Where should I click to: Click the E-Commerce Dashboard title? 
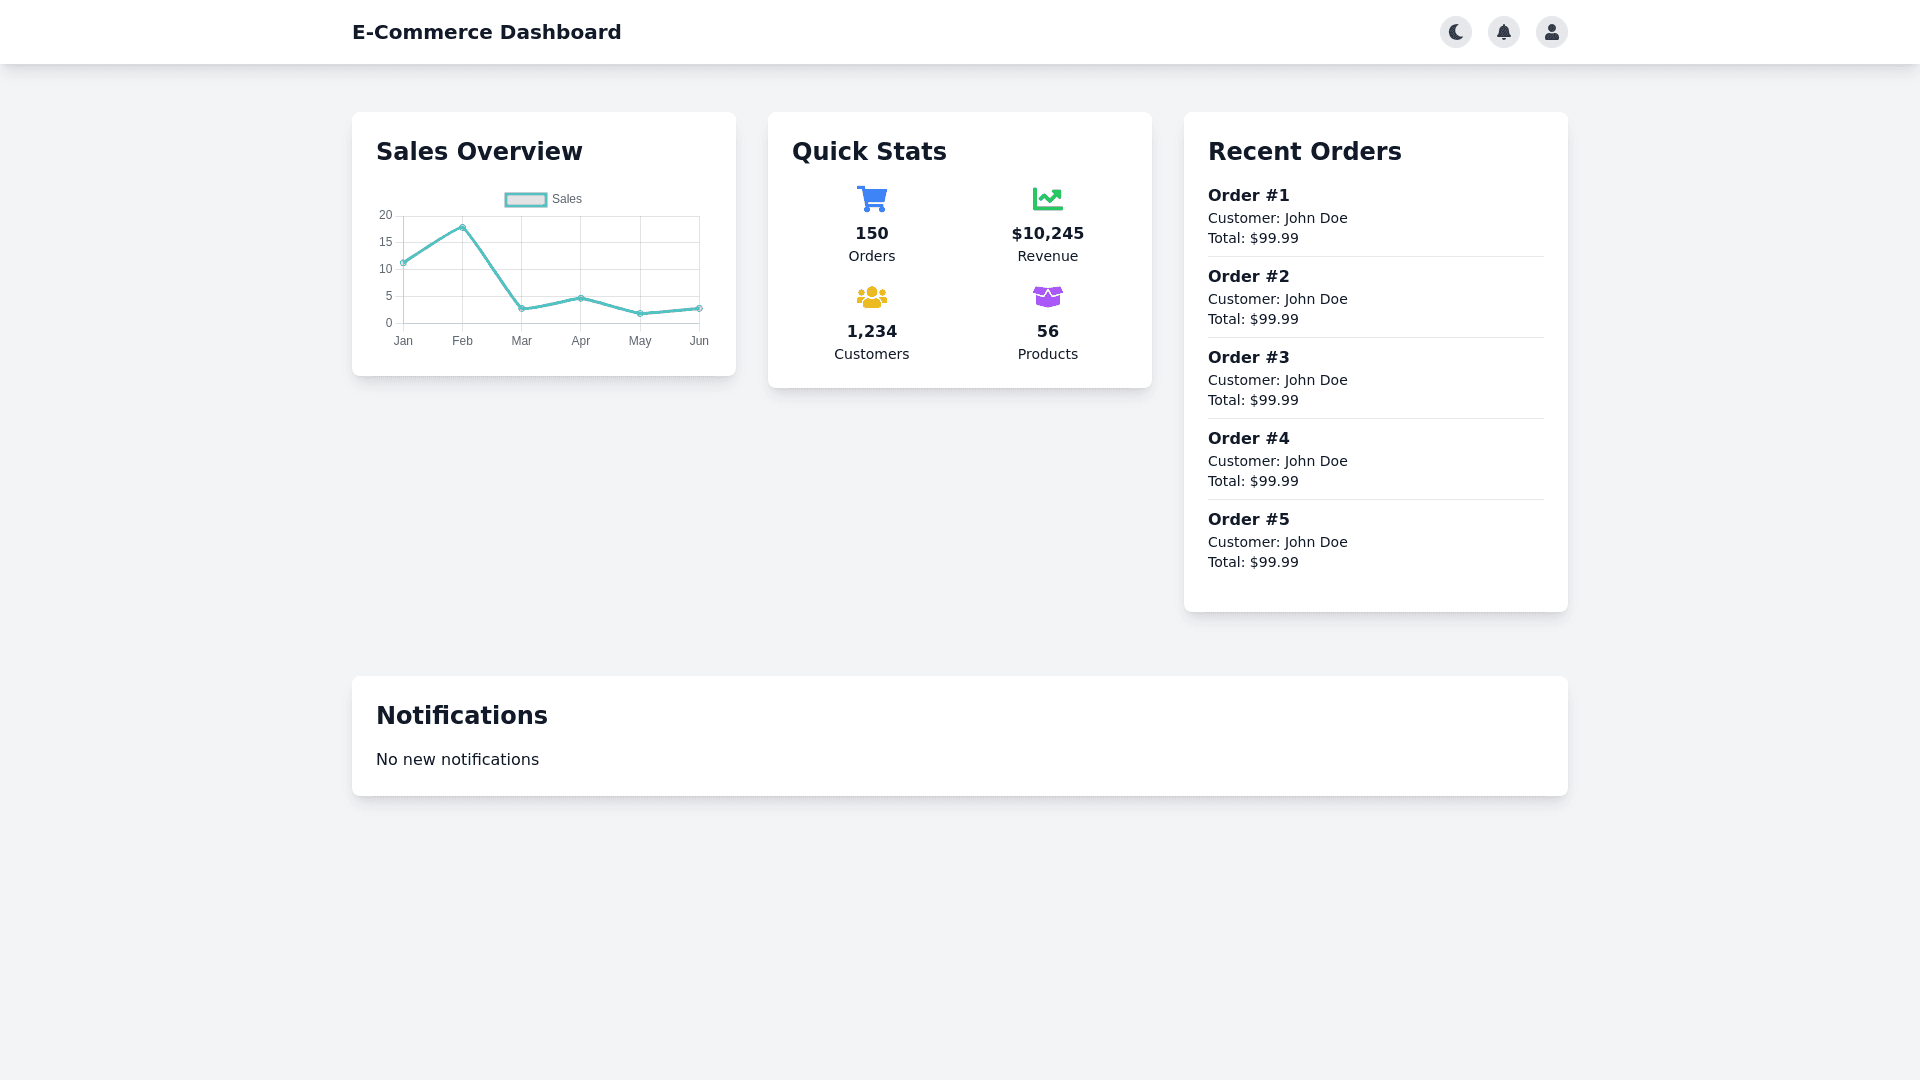point(486,32)
